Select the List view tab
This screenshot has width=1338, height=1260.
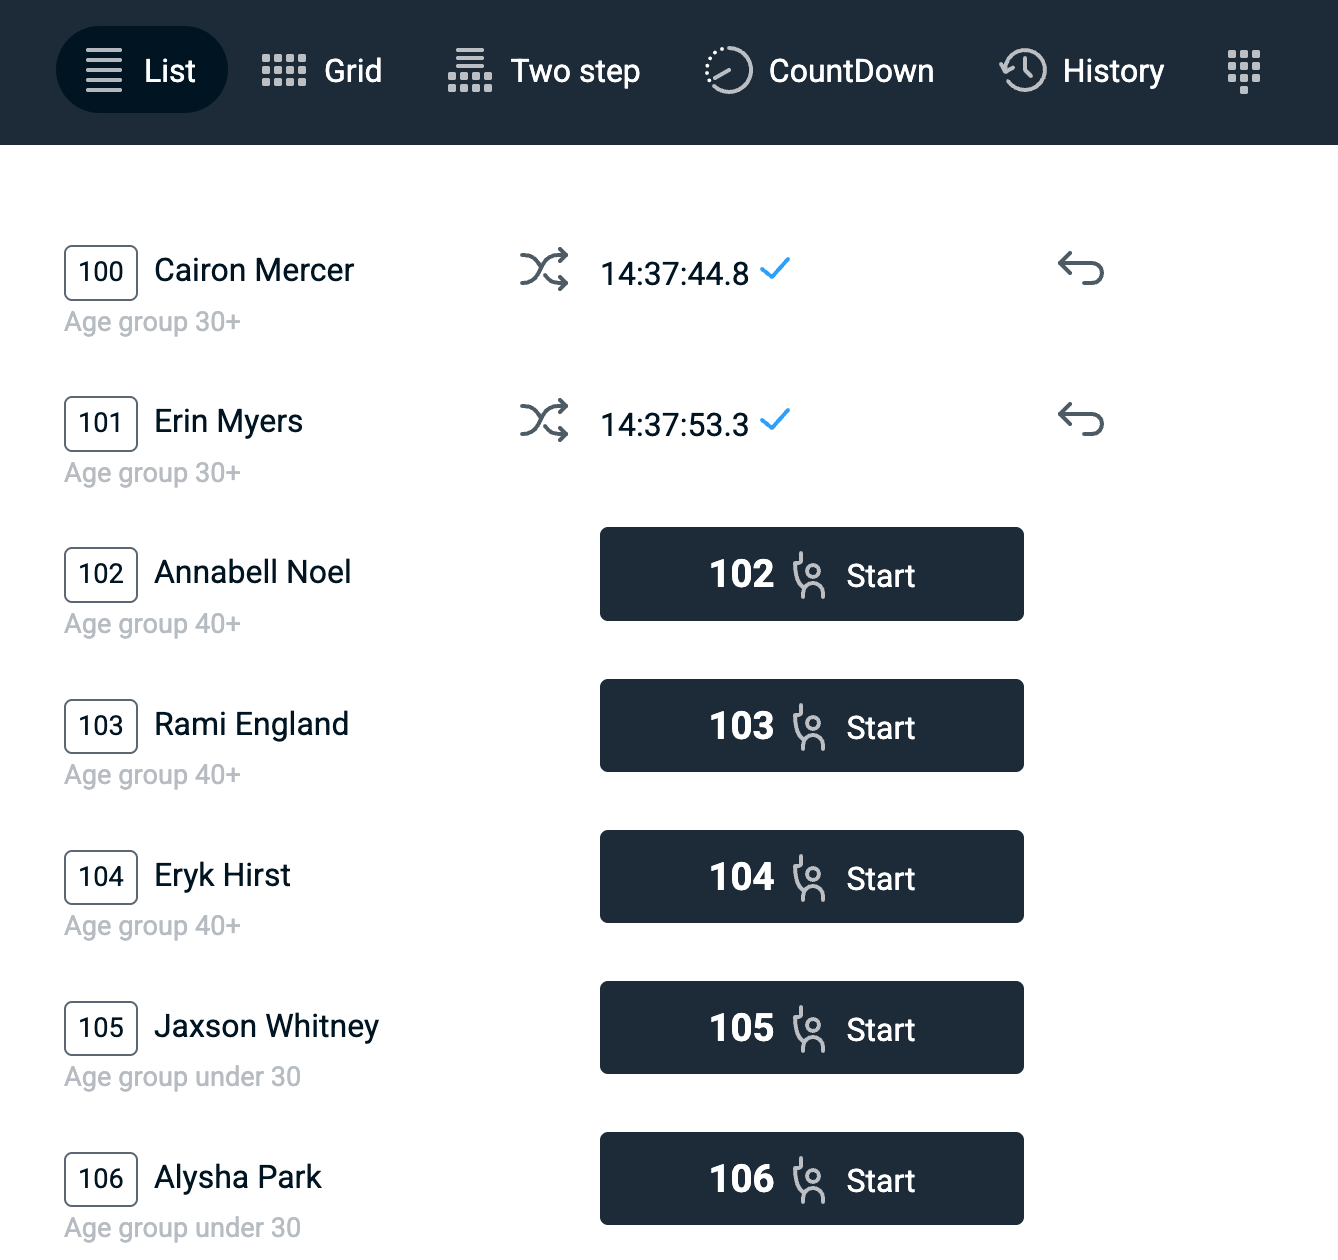tap(142, 71)
